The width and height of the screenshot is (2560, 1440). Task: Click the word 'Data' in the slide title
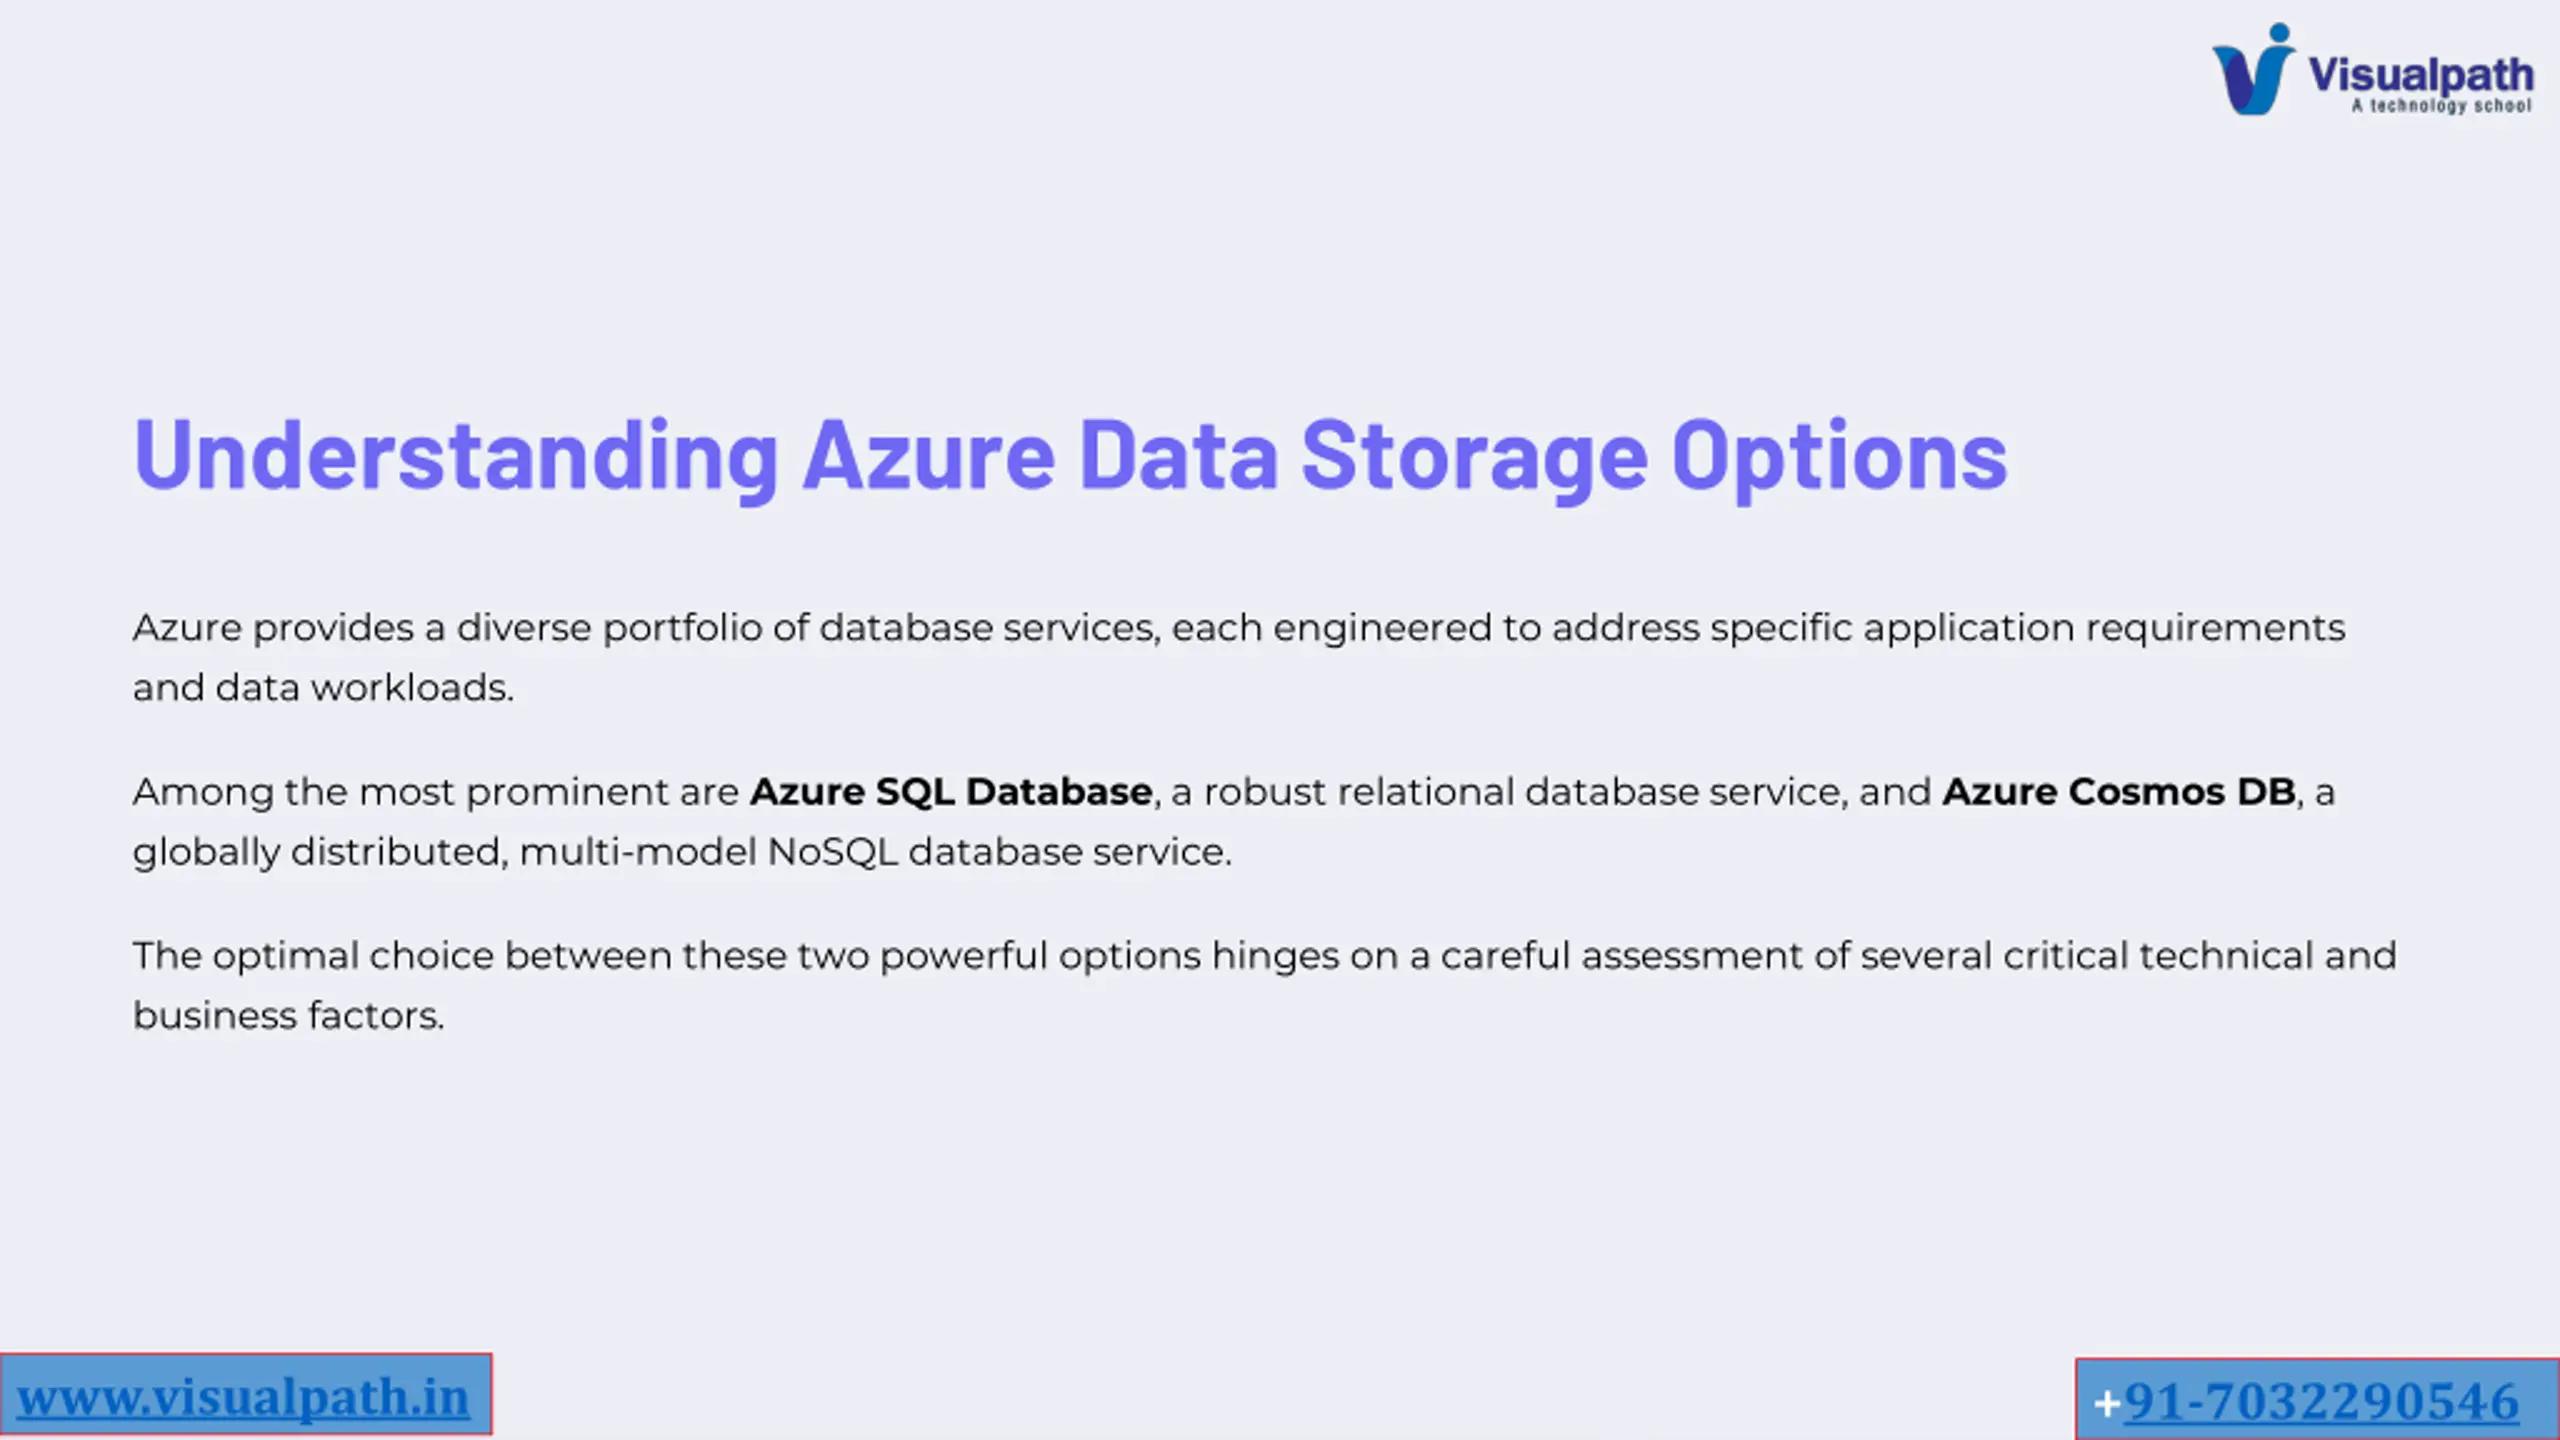click(x=1179, y=456)
